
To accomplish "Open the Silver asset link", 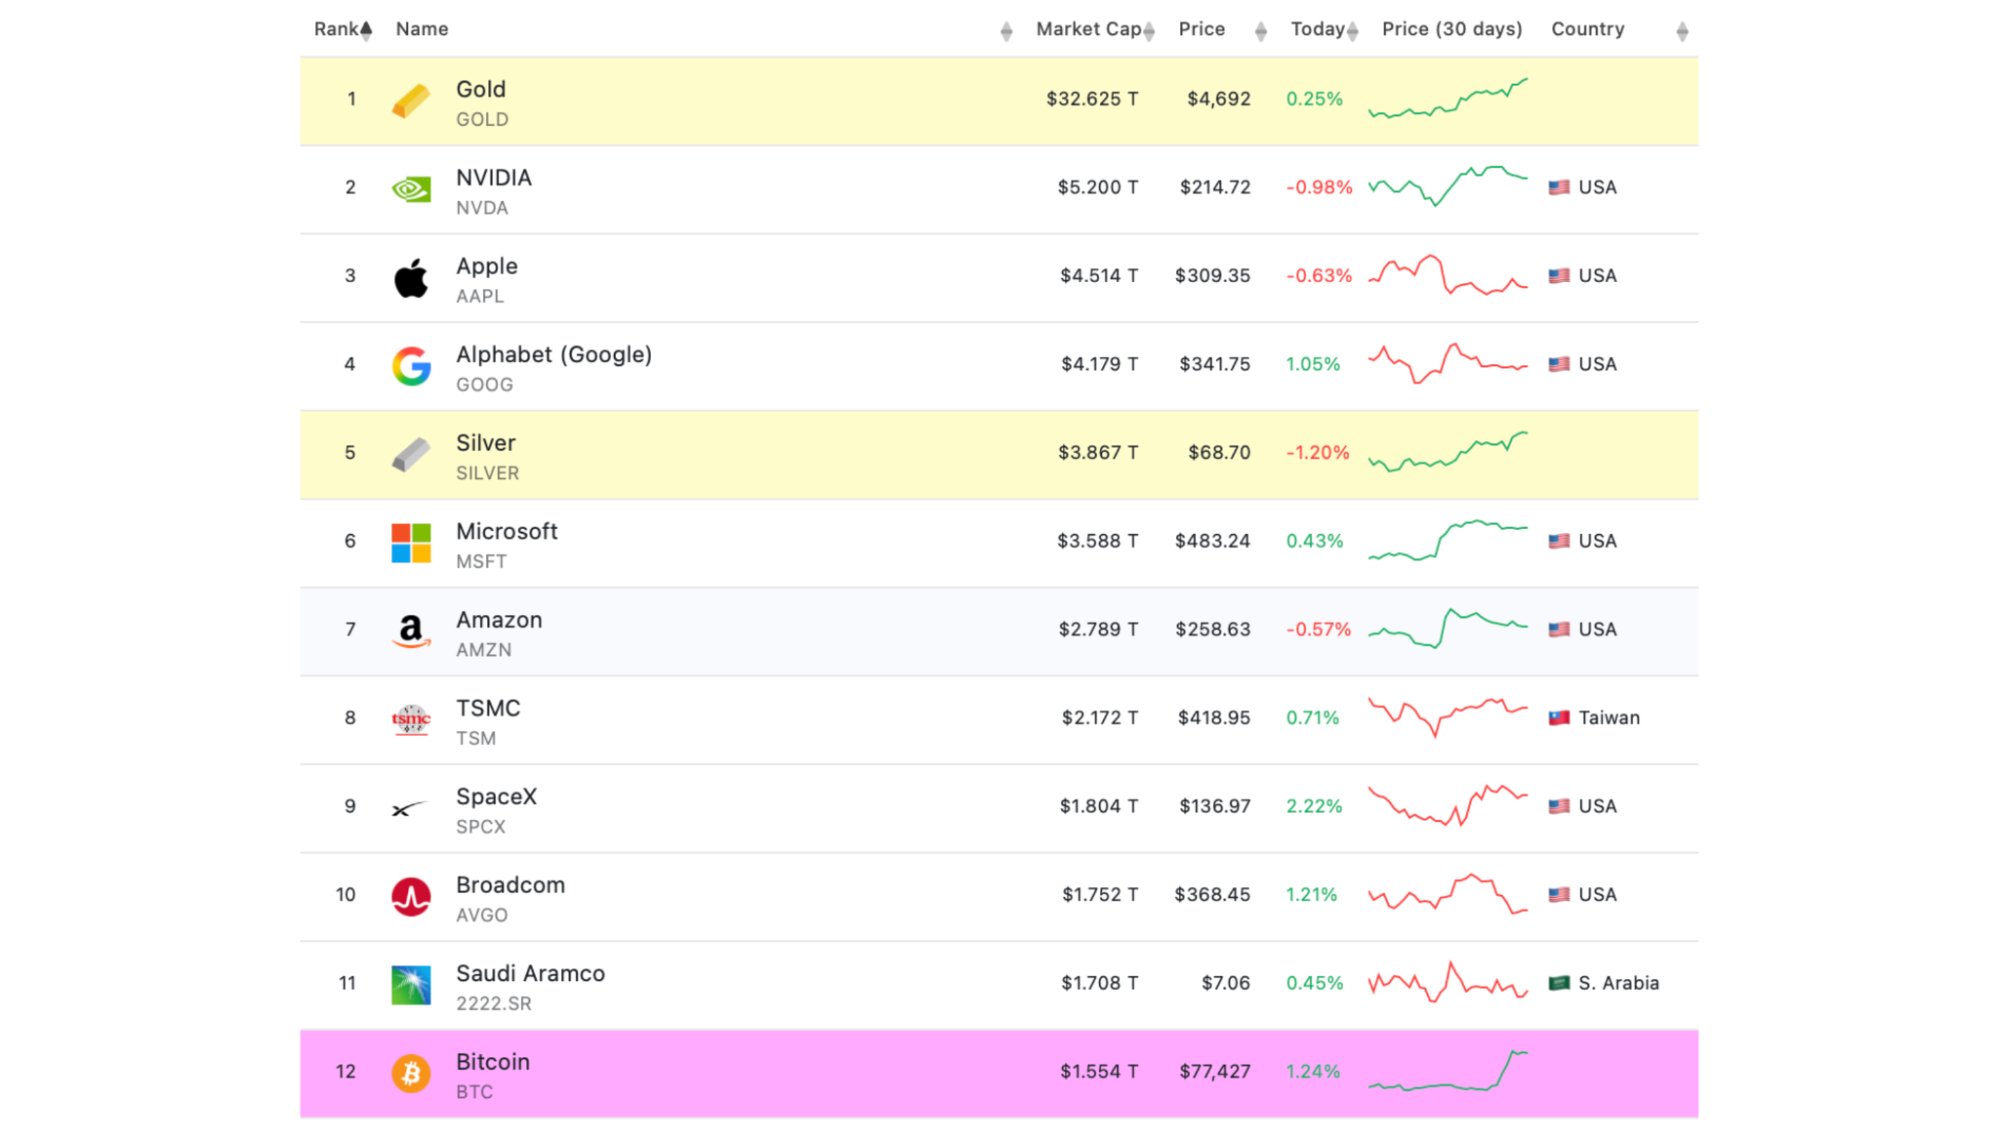I will tap(486, 443).
